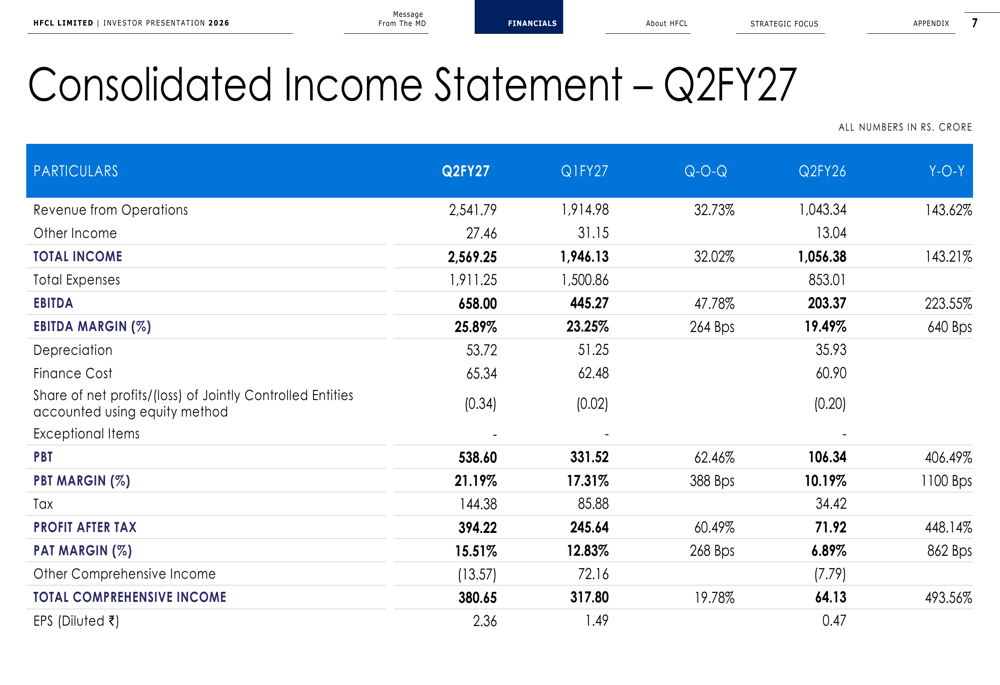Select the Q1FY27 column header
The height and width of the screenshot is (685, 1000).
pos(584,171)
